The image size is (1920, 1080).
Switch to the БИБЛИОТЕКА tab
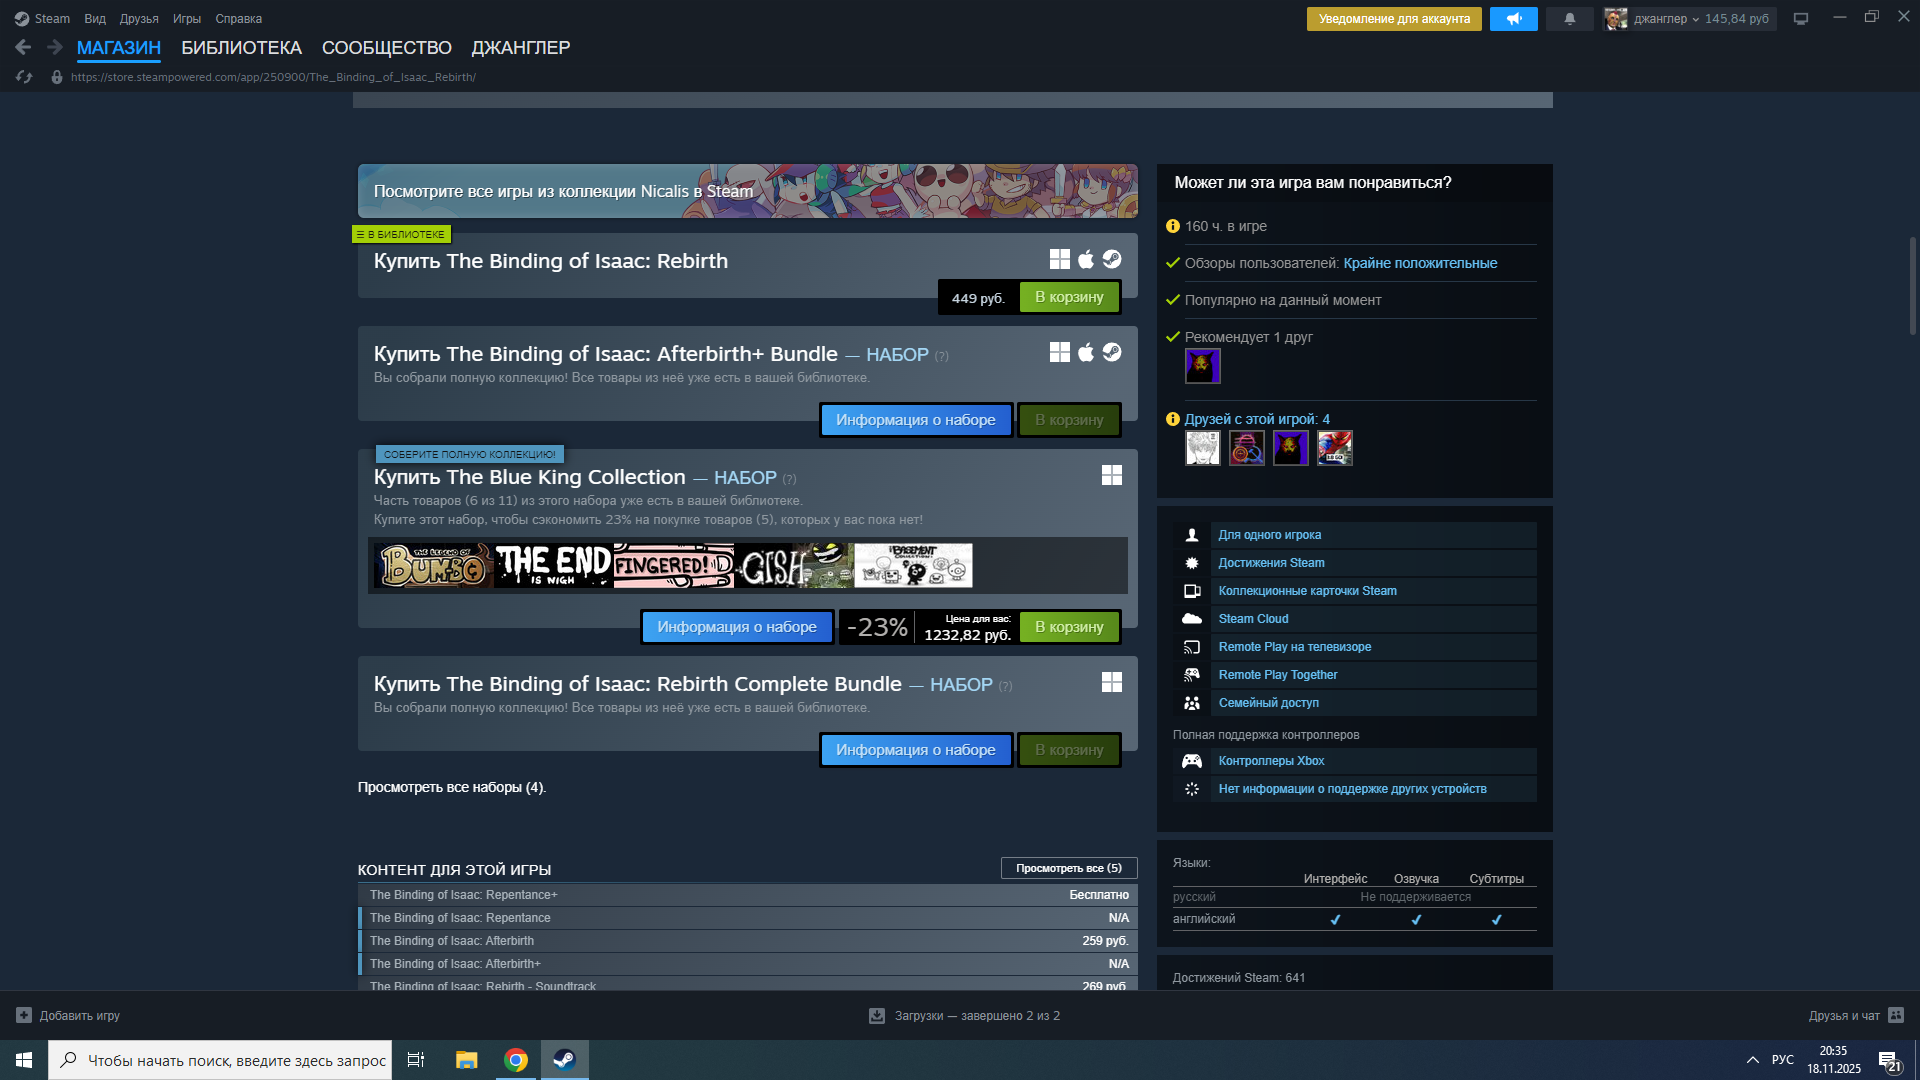pos(241,48)
